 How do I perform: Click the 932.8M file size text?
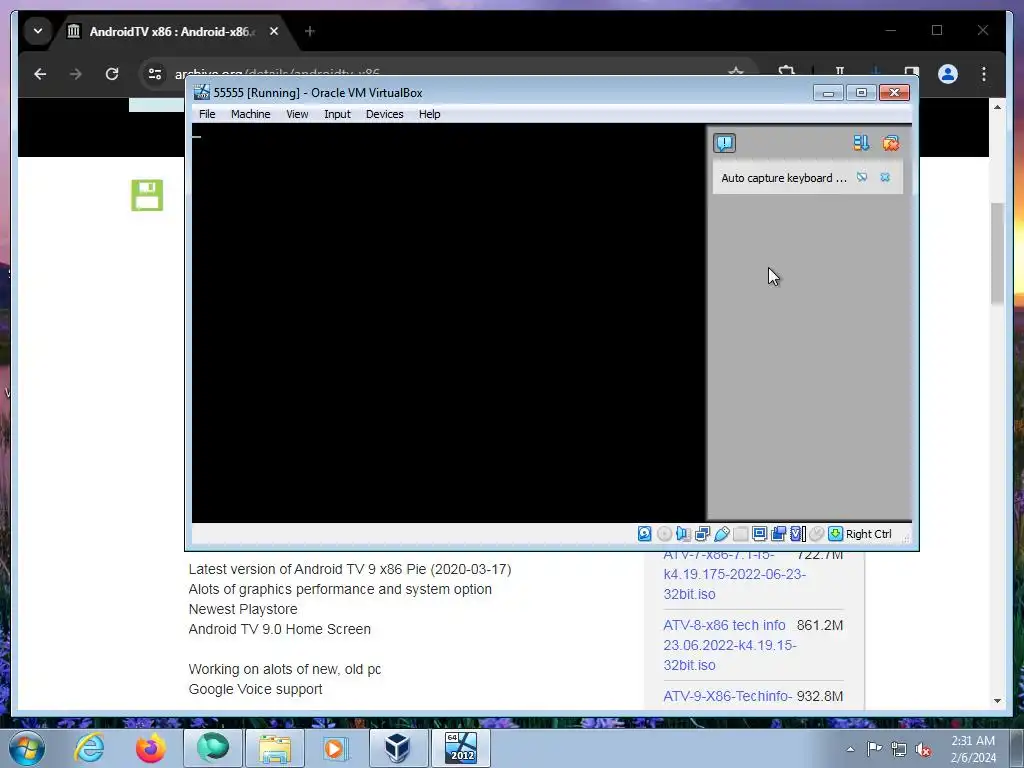tap(820, 696)
